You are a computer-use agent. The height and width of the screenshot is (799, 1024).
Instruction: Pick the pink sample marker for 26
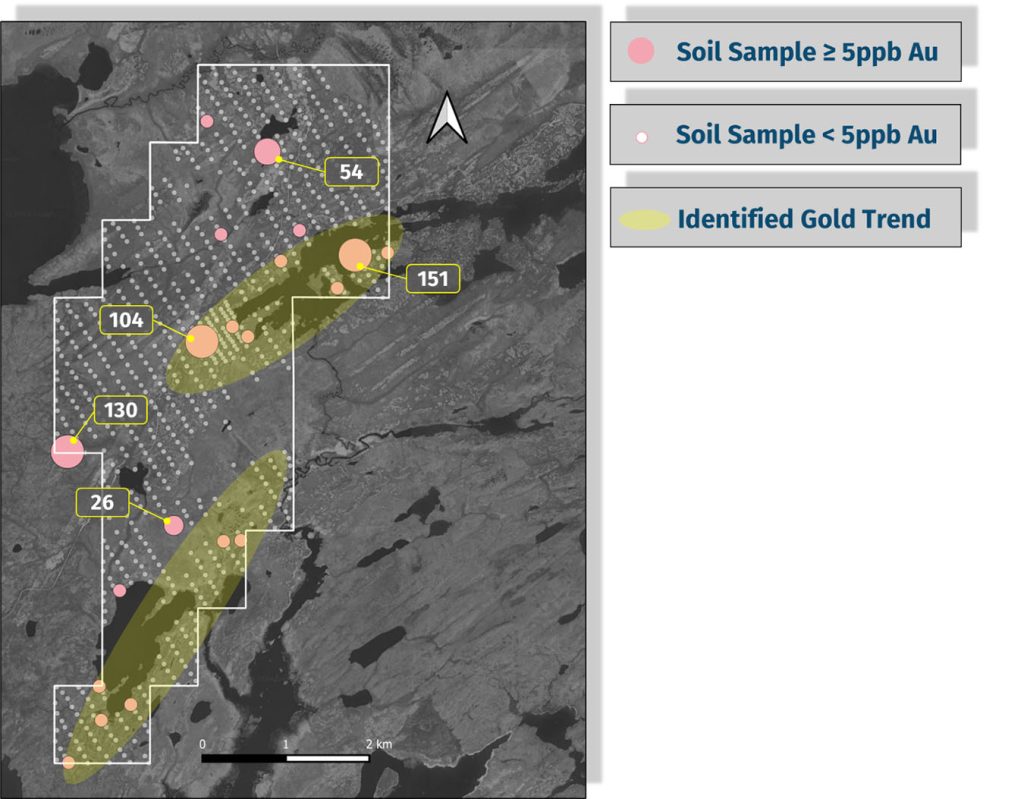tap(173, 525)
